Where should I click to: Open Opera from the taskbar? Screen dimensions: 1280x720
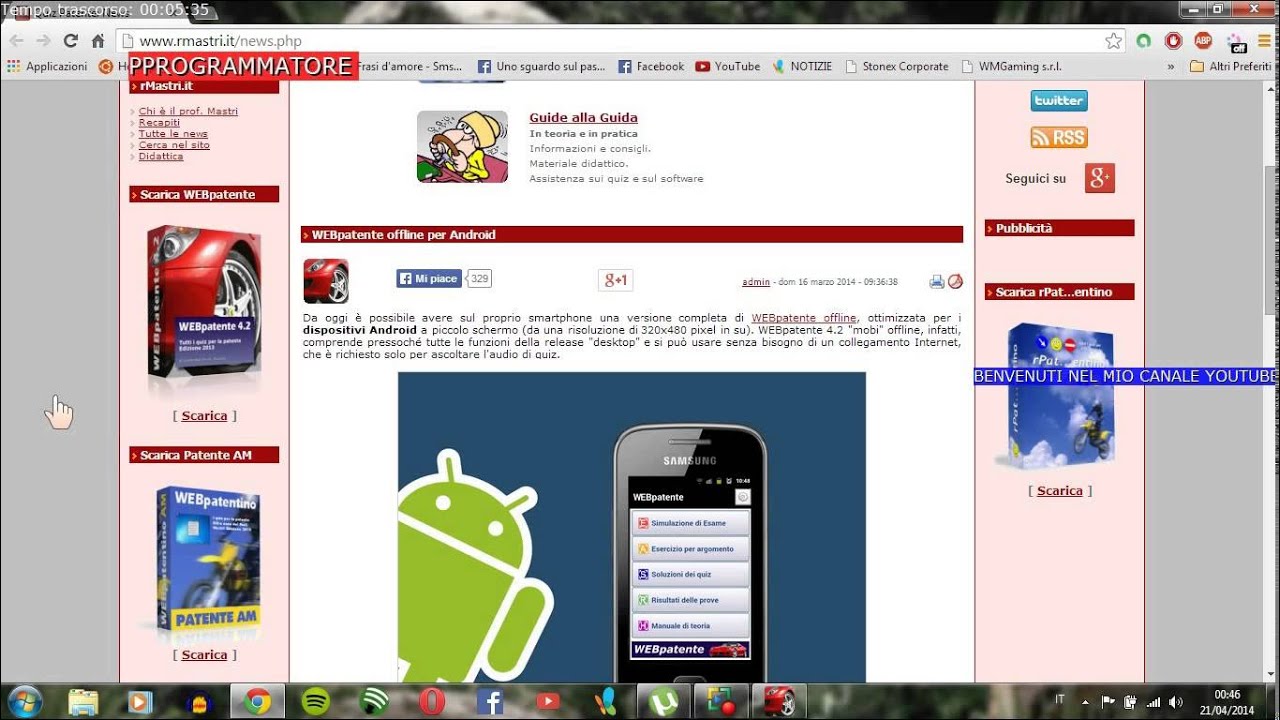coord(432,702)
